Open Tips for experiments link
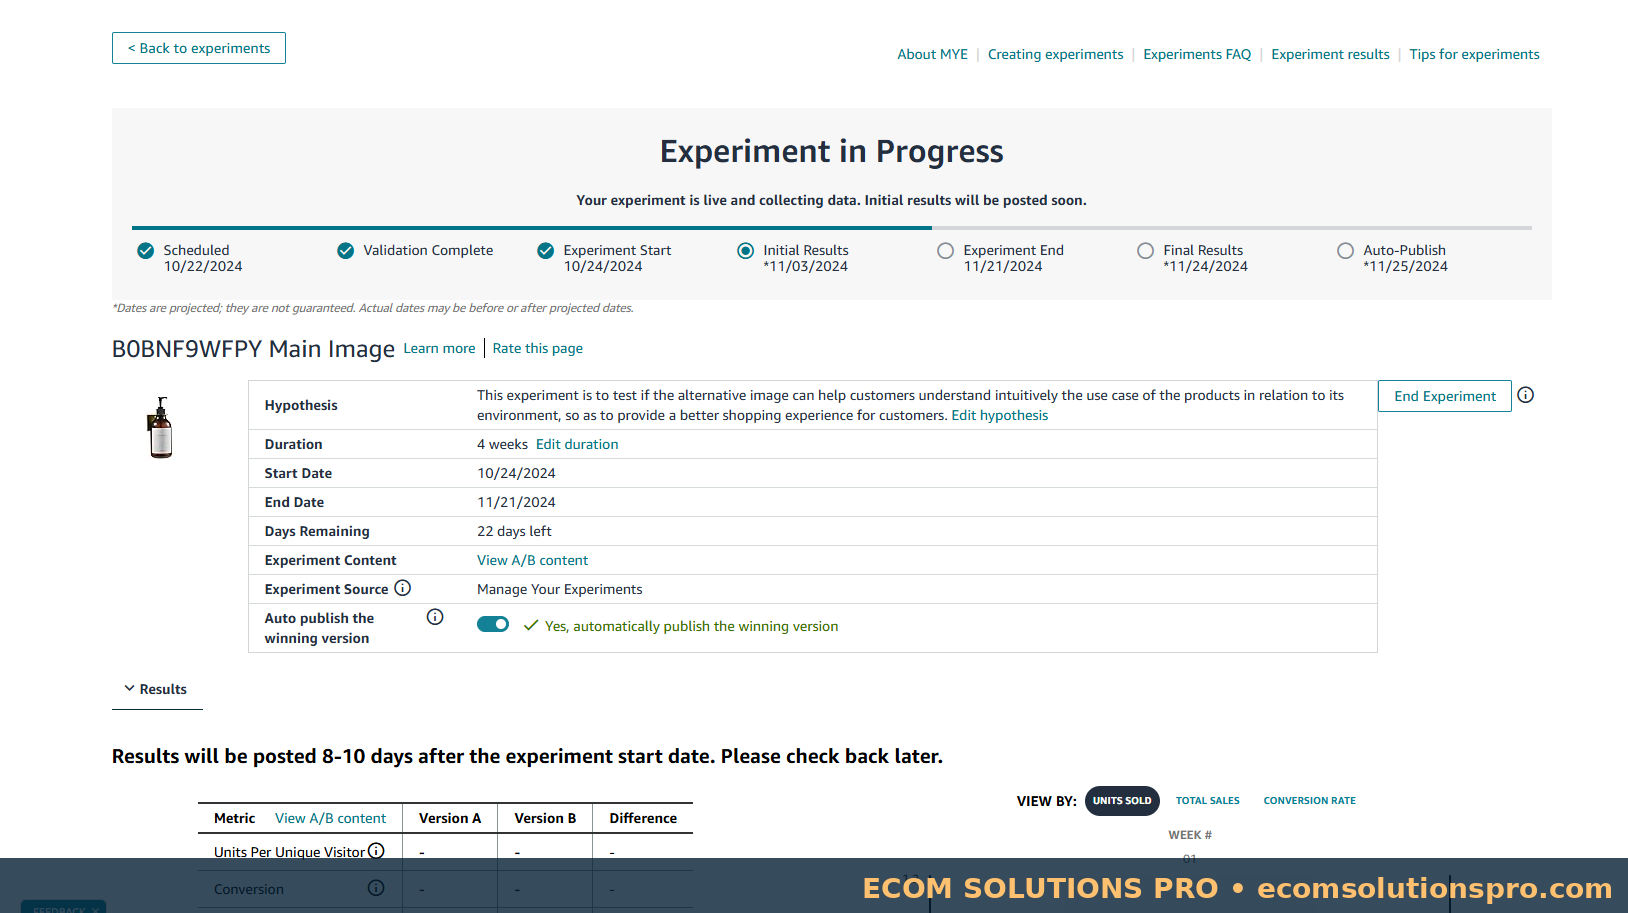 click(x=1475, y=55)
